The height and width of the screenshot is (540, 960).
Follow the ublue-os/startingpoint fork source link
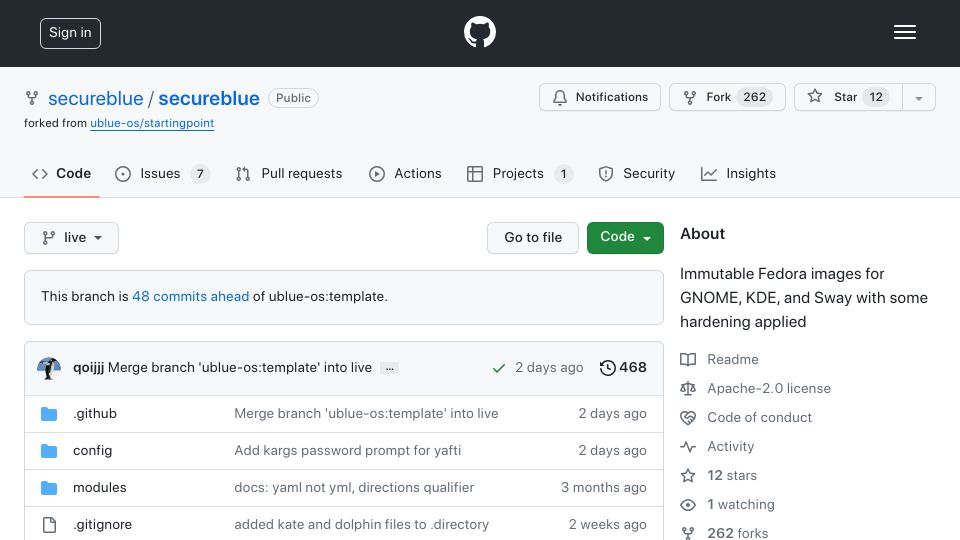click(152, 123)
